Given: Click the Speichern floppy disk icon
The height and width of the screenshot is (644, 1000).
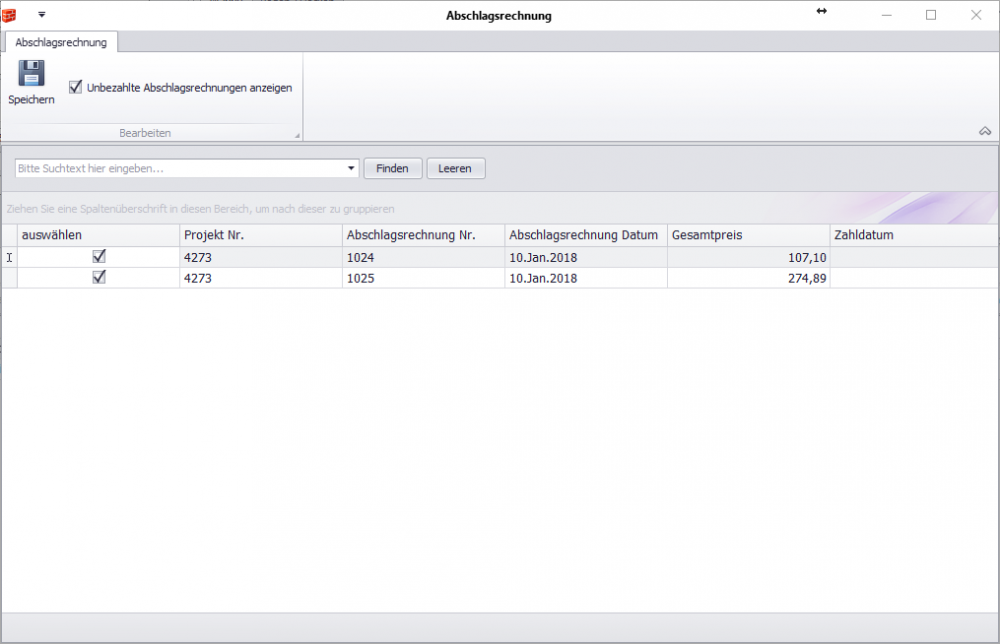Looking at the screenshot, I should click(x=31, y=74).
